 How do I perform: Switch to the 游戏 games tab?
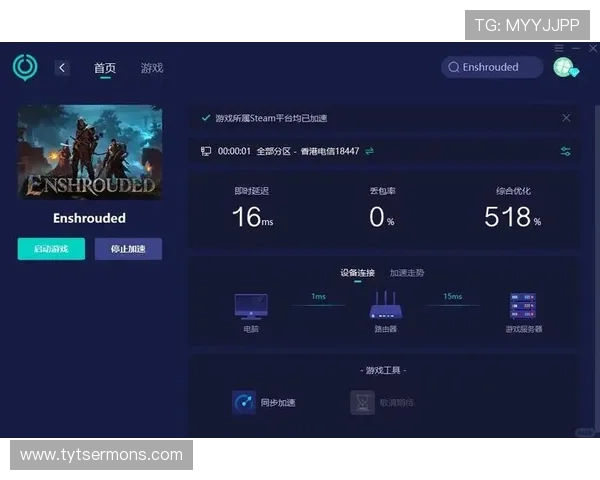pos(152,68)
